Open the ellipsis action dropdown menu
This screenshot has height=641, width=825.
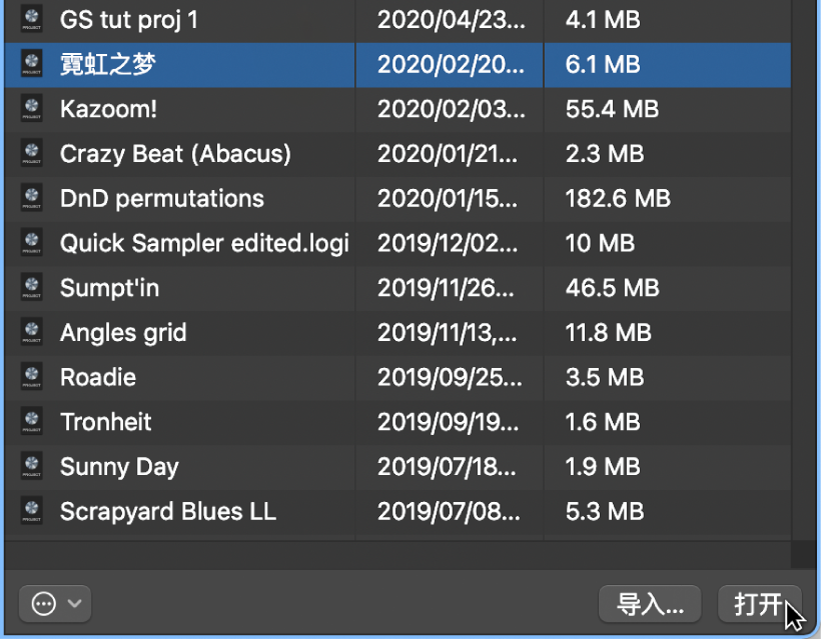(x=55, y=603)
